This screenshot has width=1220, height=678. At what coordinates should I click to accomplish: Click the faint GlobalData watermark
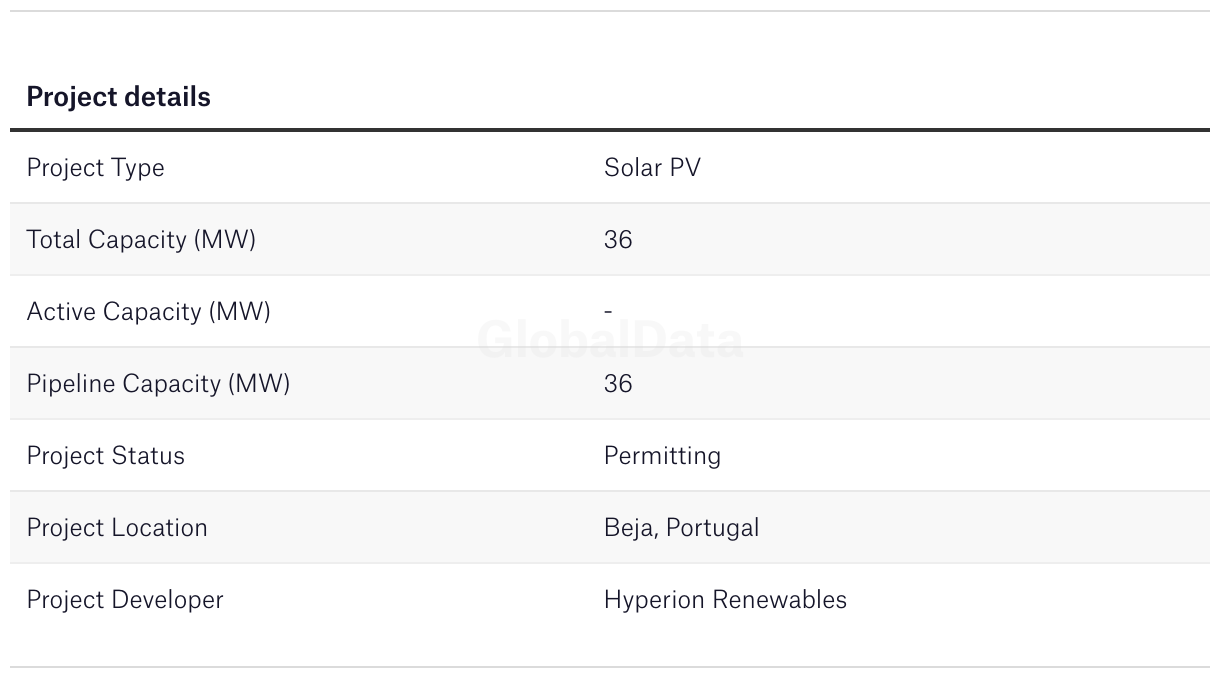pyautogui.click(x=610, y=341)
